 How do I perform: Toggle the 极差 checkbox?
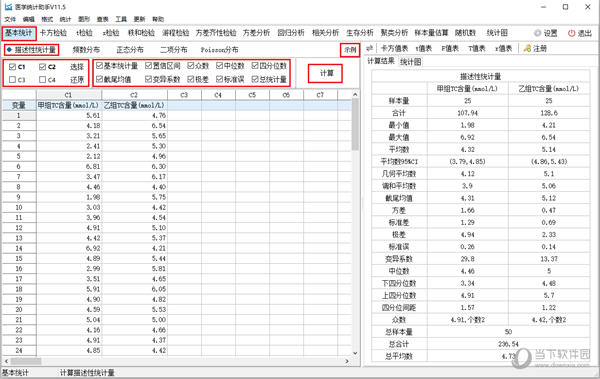pyautogui.click(x=191, y=79)
